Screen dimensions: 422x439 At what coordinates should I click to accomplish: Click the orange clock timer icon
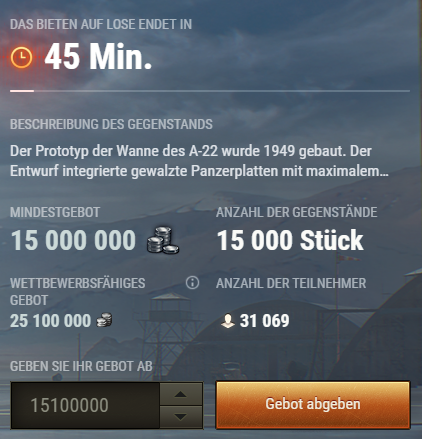point(22,57)
